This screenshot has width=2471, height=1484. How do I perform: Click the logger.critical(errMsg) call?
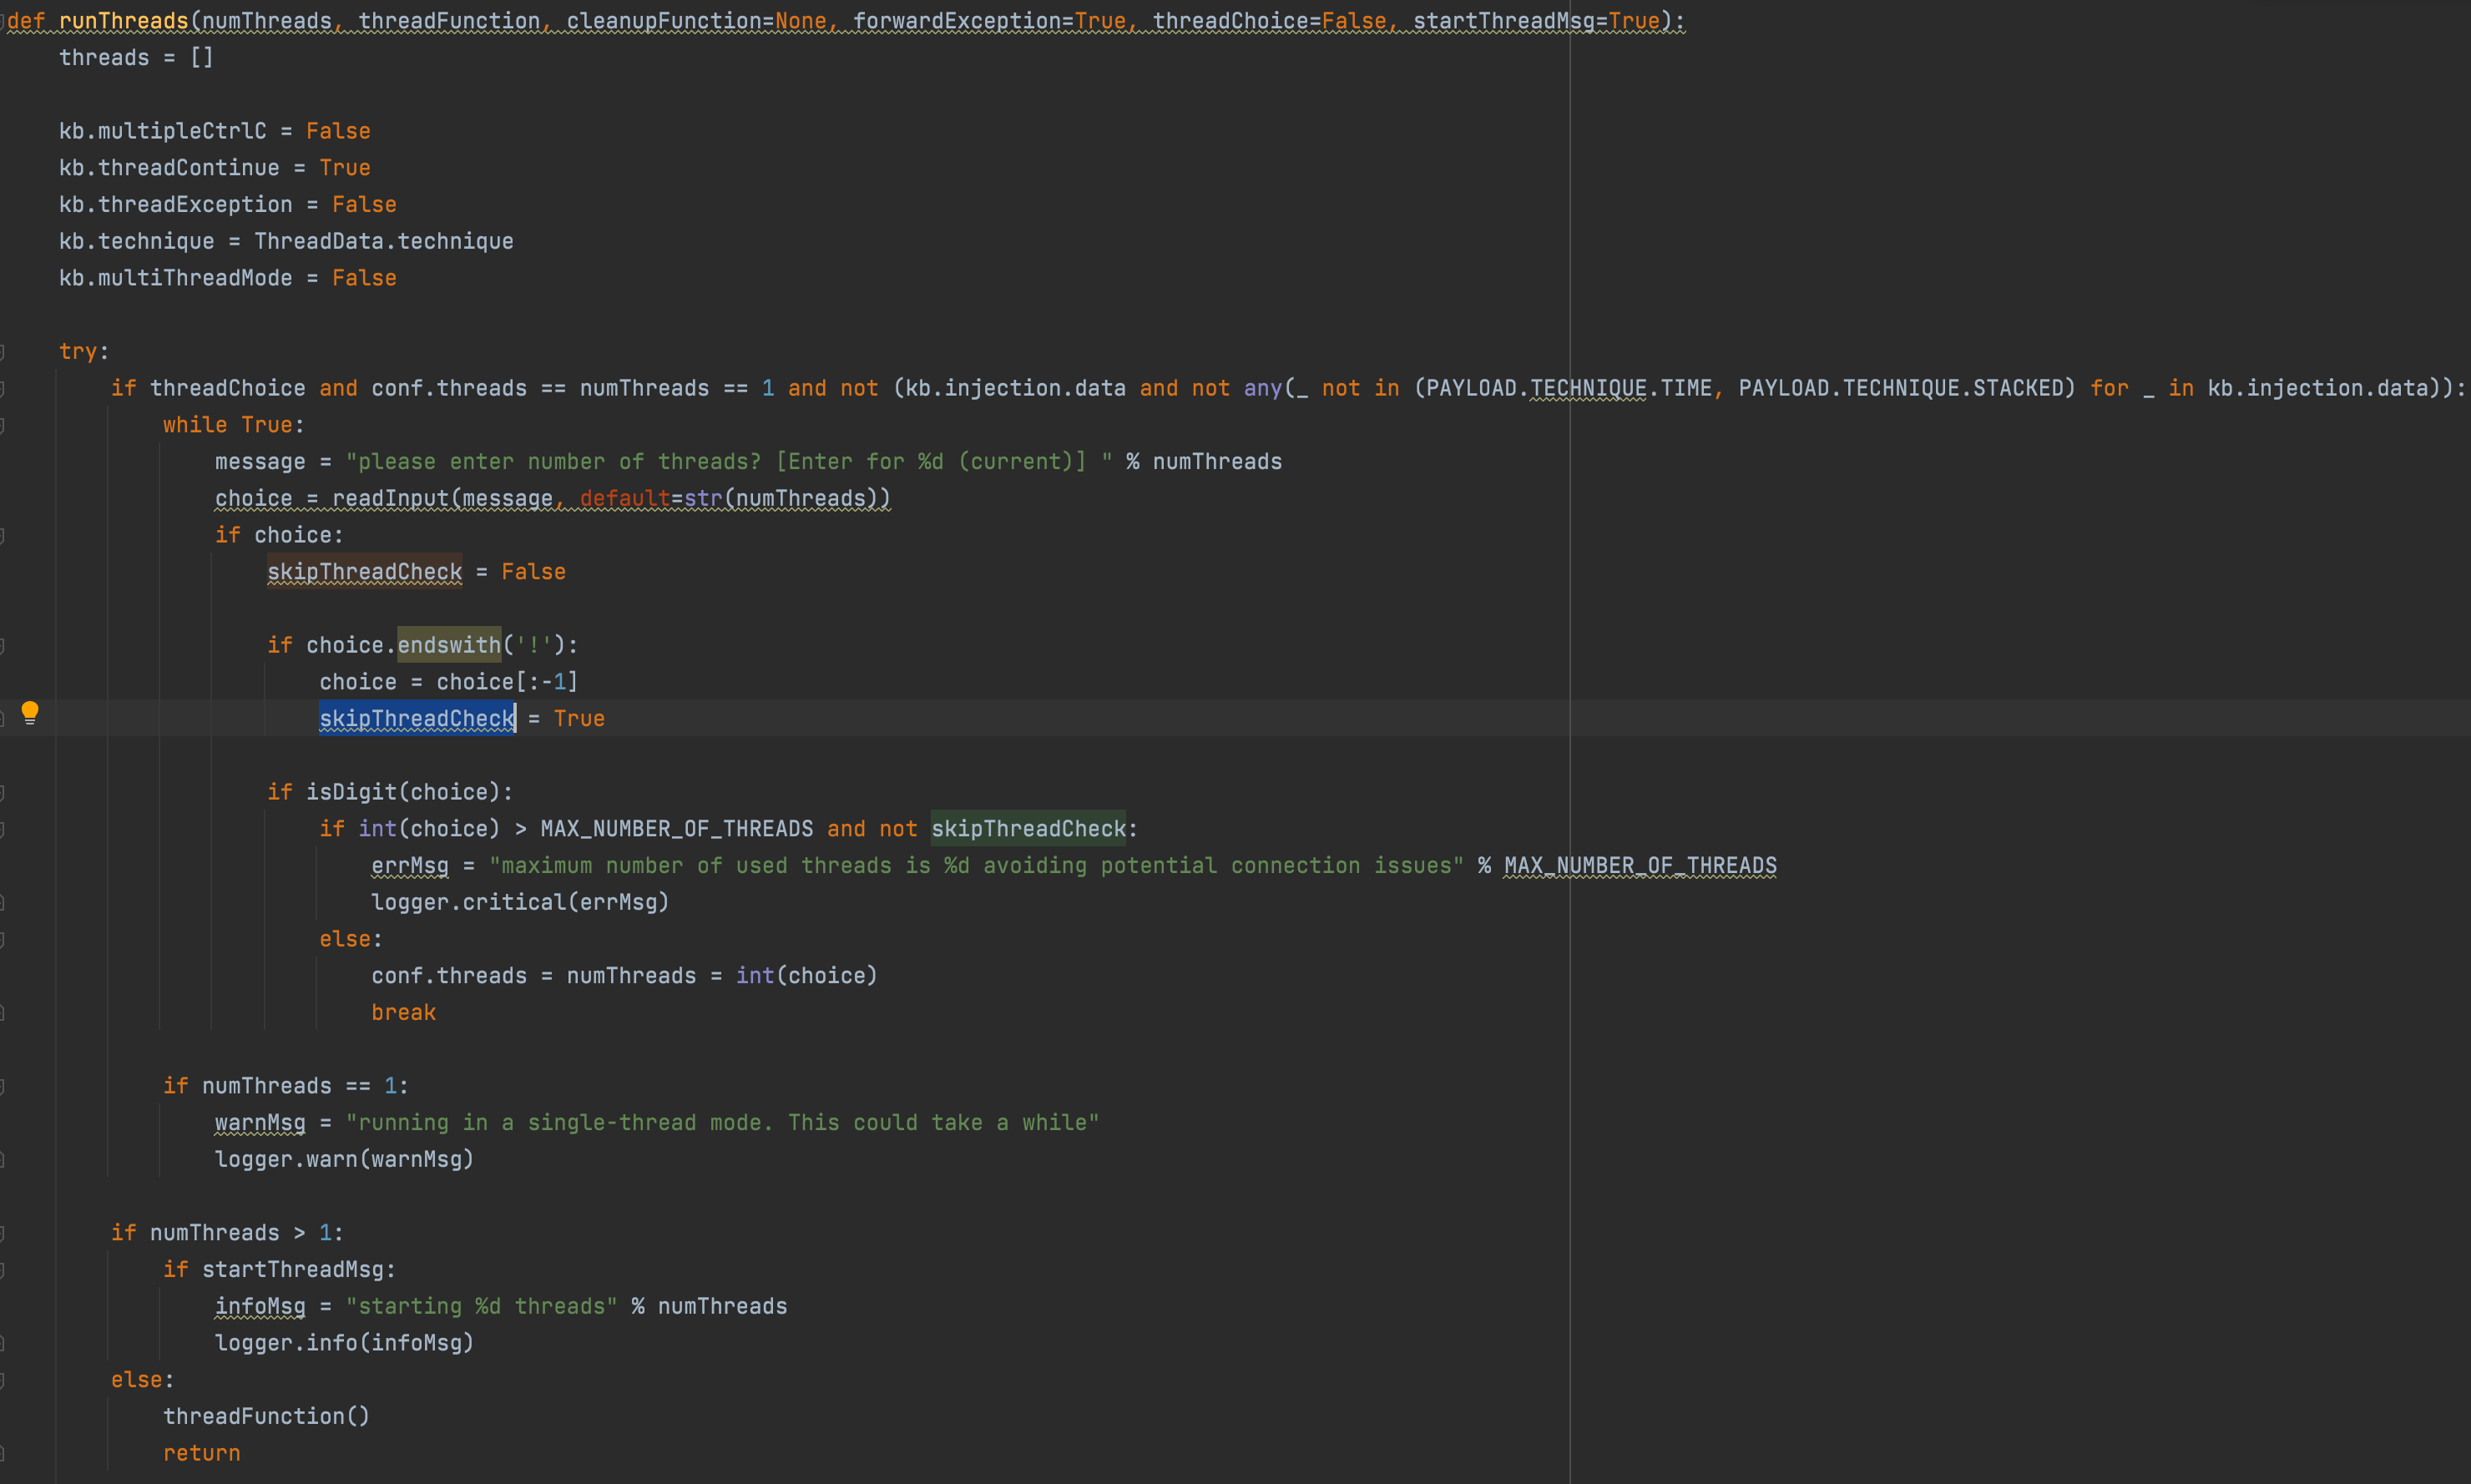tap(519, 902)
